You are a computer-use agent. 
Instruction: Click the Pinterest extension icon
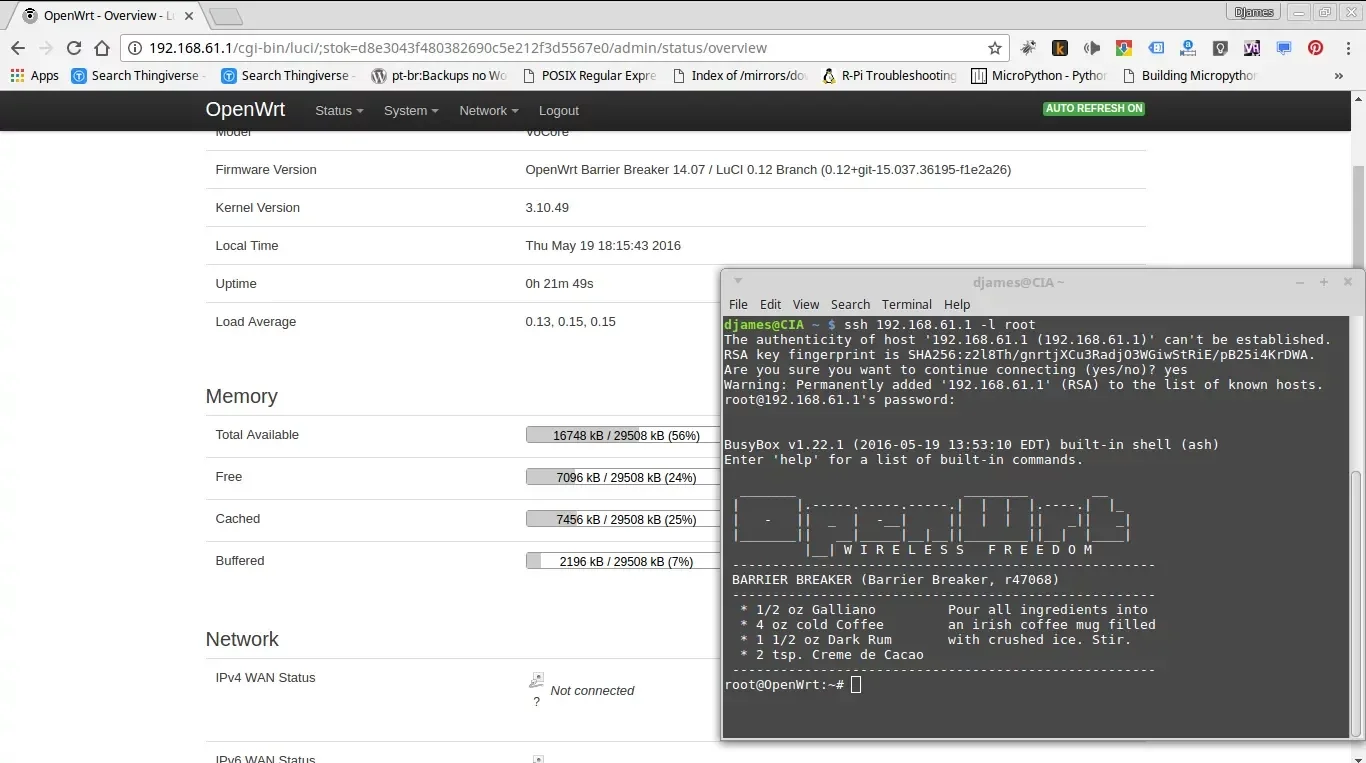(1316, 48)
